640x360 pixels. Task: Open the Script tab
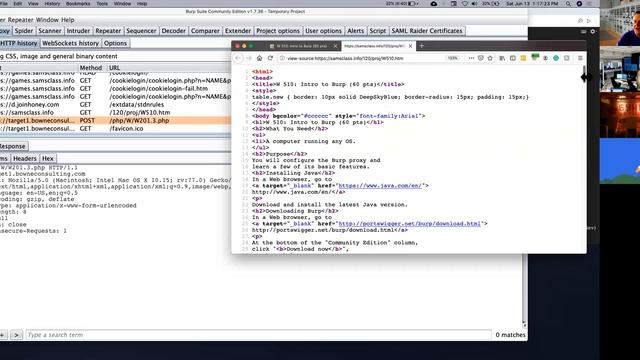(378, 31)
